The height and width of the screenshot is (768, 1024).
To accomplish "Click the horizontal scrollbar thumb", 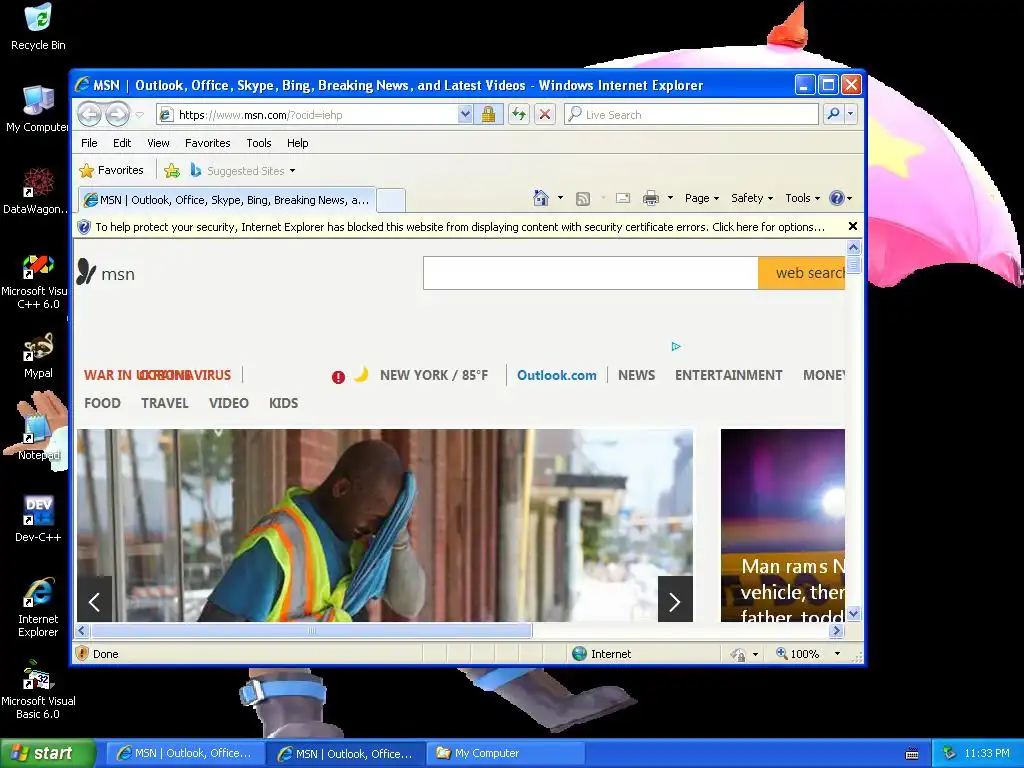I will [312, 630].
